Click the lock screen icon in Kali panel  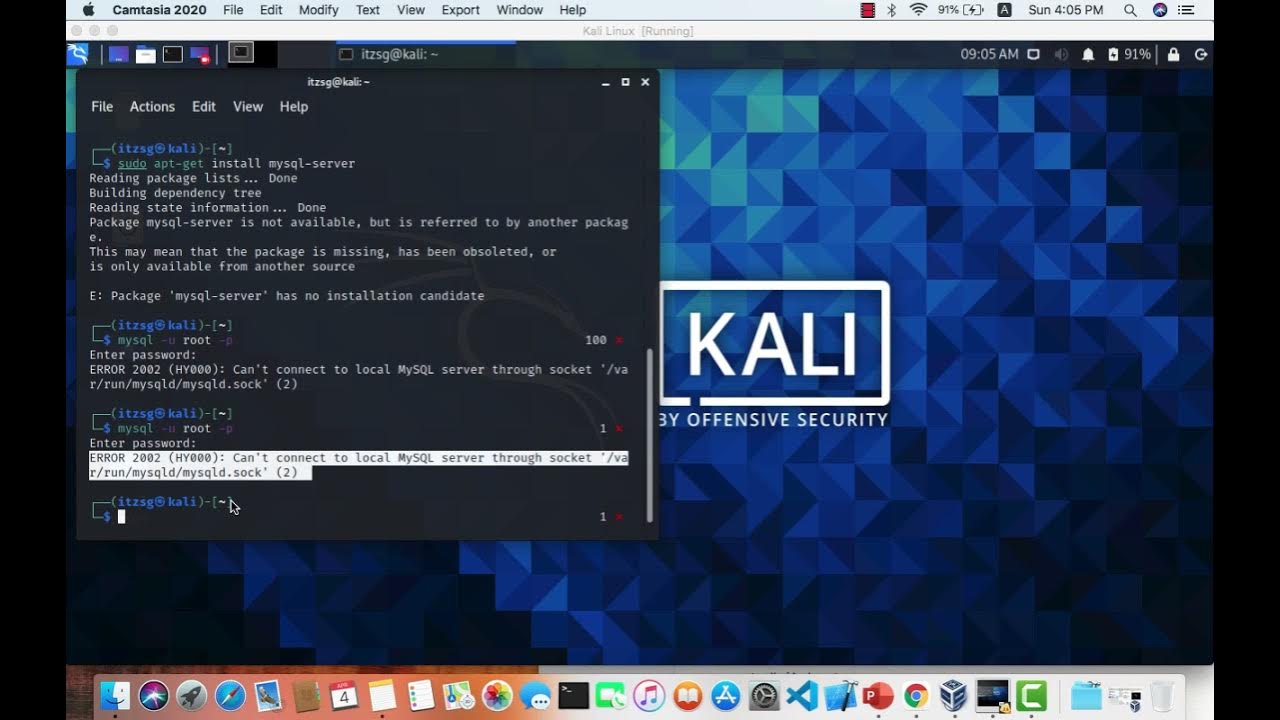coord(1173,54)
